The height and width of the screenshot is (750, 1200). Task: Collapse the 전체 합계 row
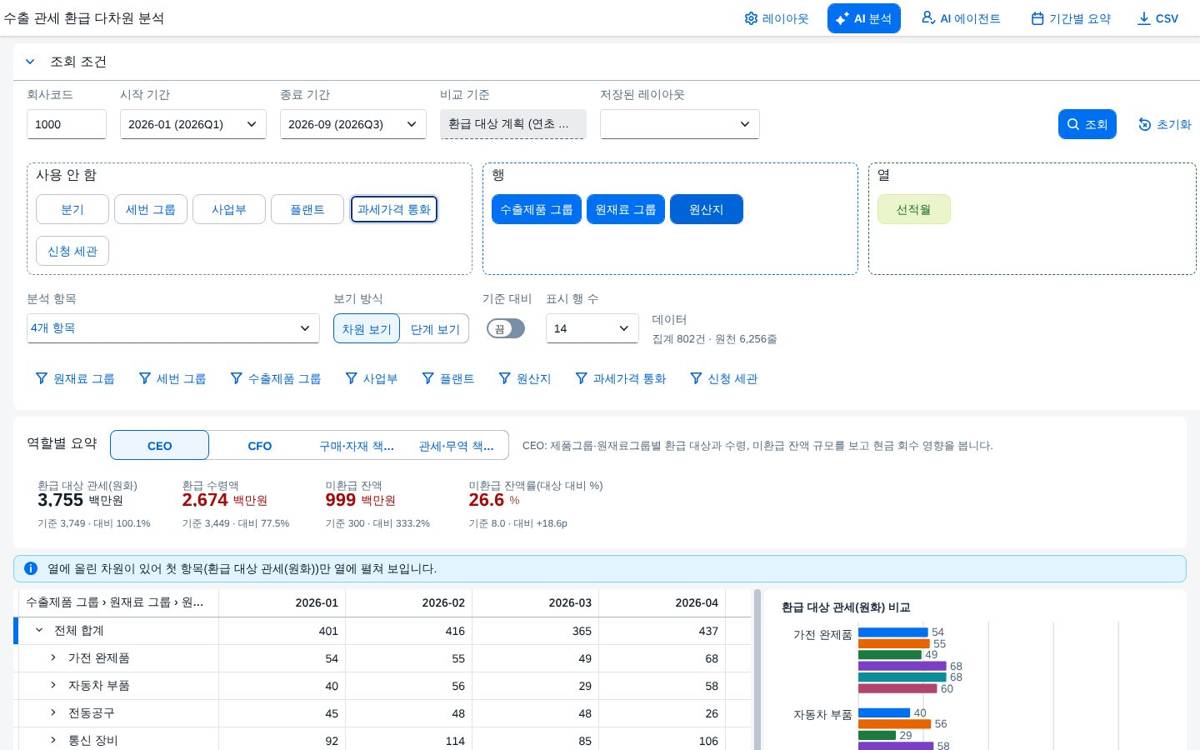point(39,631)
